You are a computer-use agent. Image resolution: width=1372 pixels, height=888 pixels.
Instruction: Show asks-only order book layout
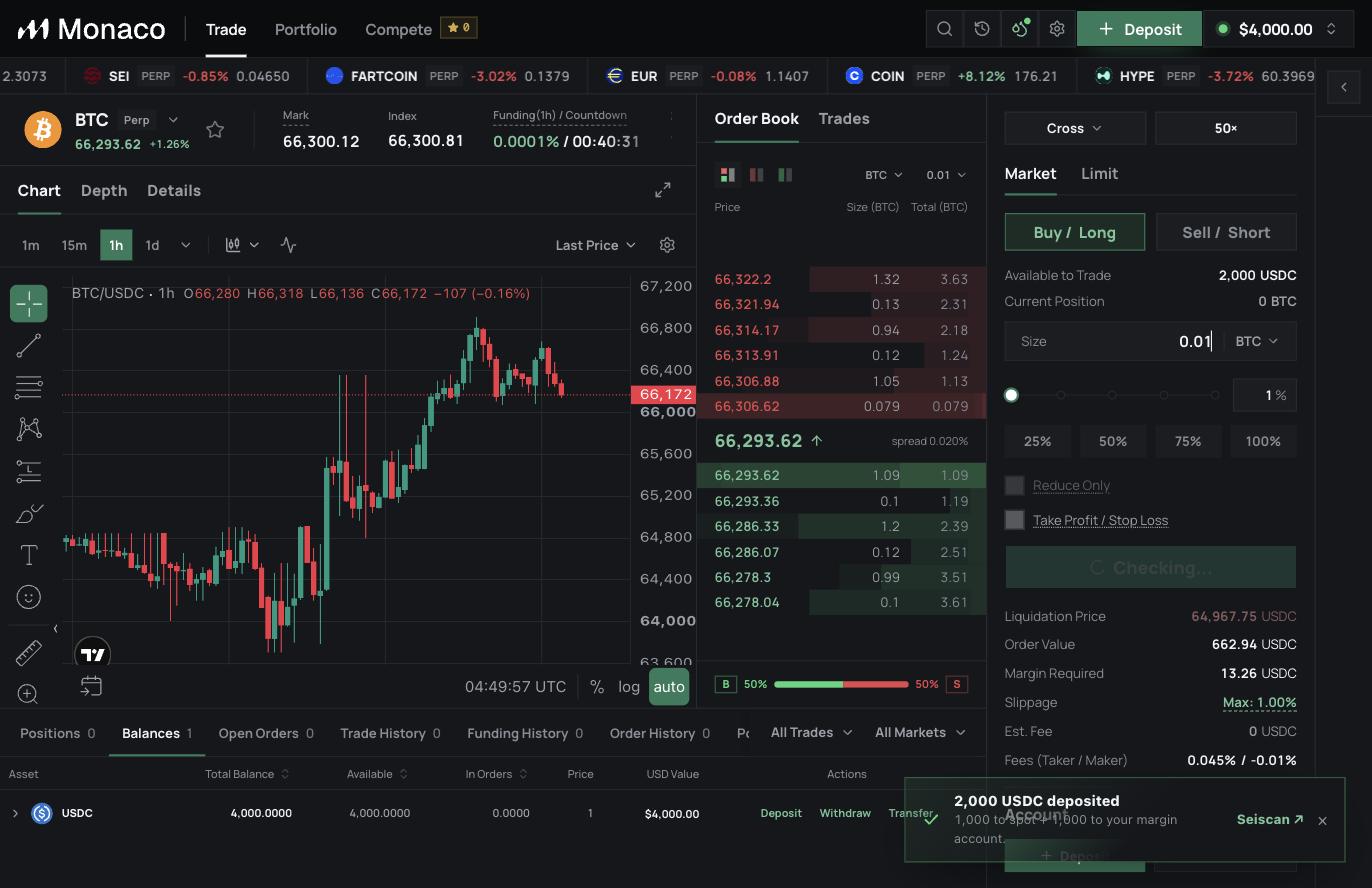pyautogui.click(x=757, y=175)
